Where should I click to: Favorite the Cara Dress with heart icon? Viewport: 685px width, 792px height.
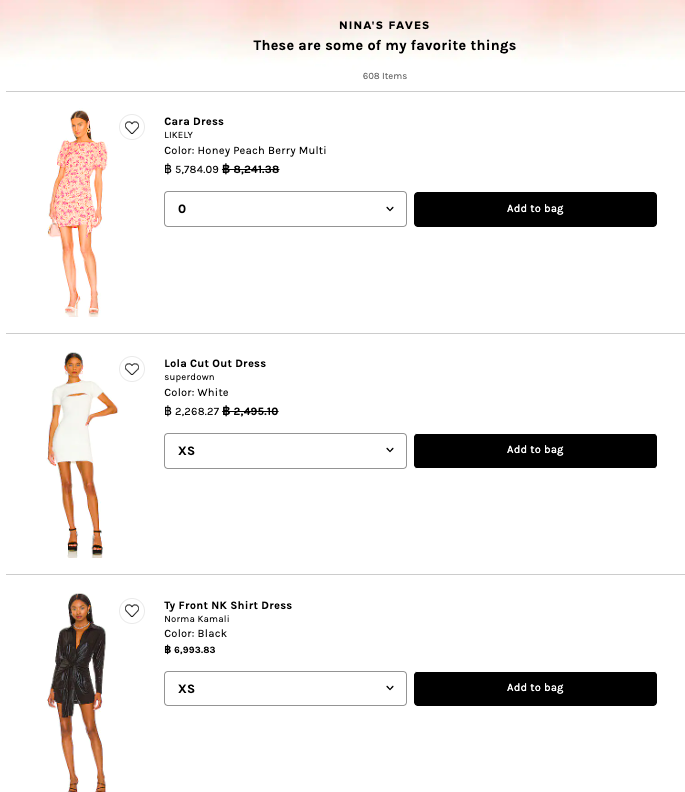(x=132, y=127)
